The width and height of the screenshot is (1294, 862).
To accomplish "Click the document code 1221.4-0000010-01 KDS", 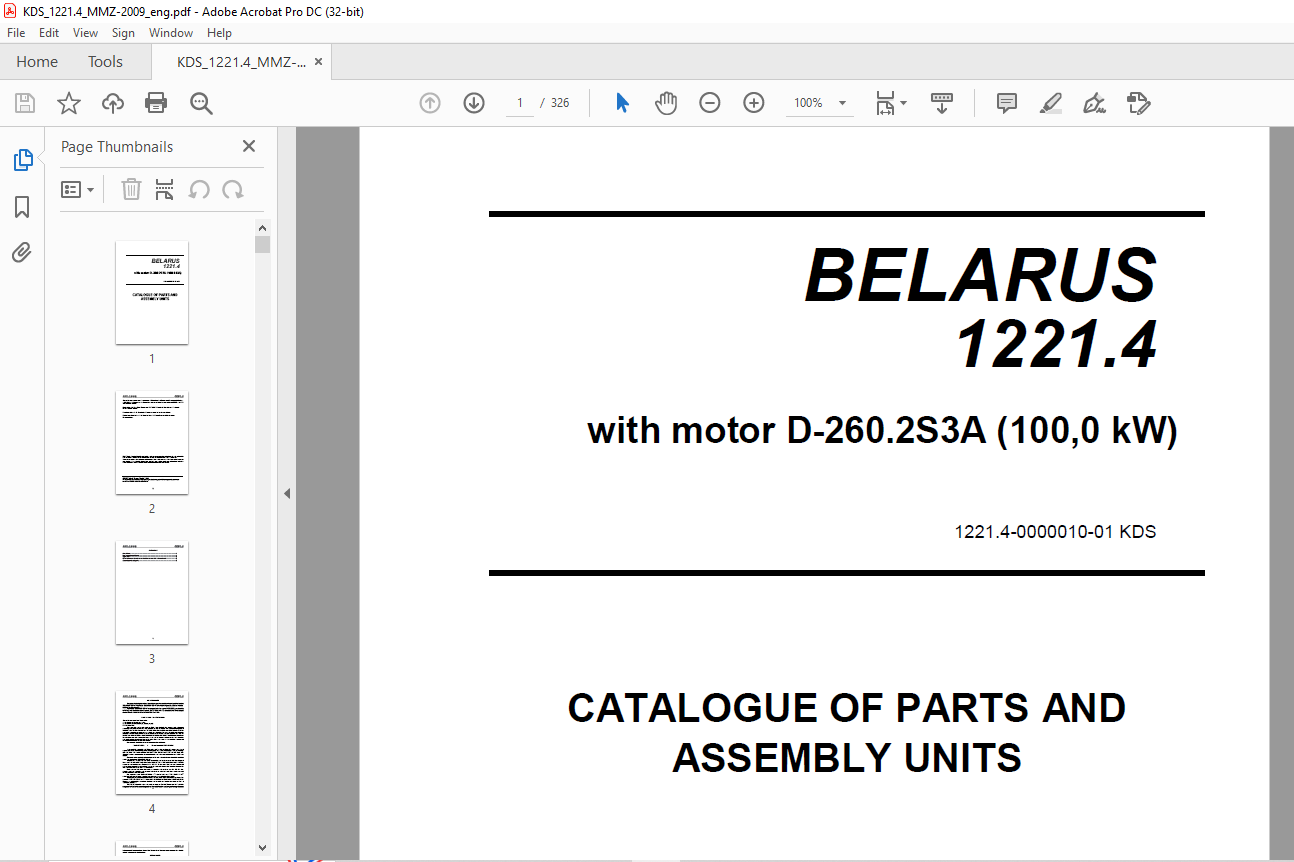I will [x=1055, y=532].
